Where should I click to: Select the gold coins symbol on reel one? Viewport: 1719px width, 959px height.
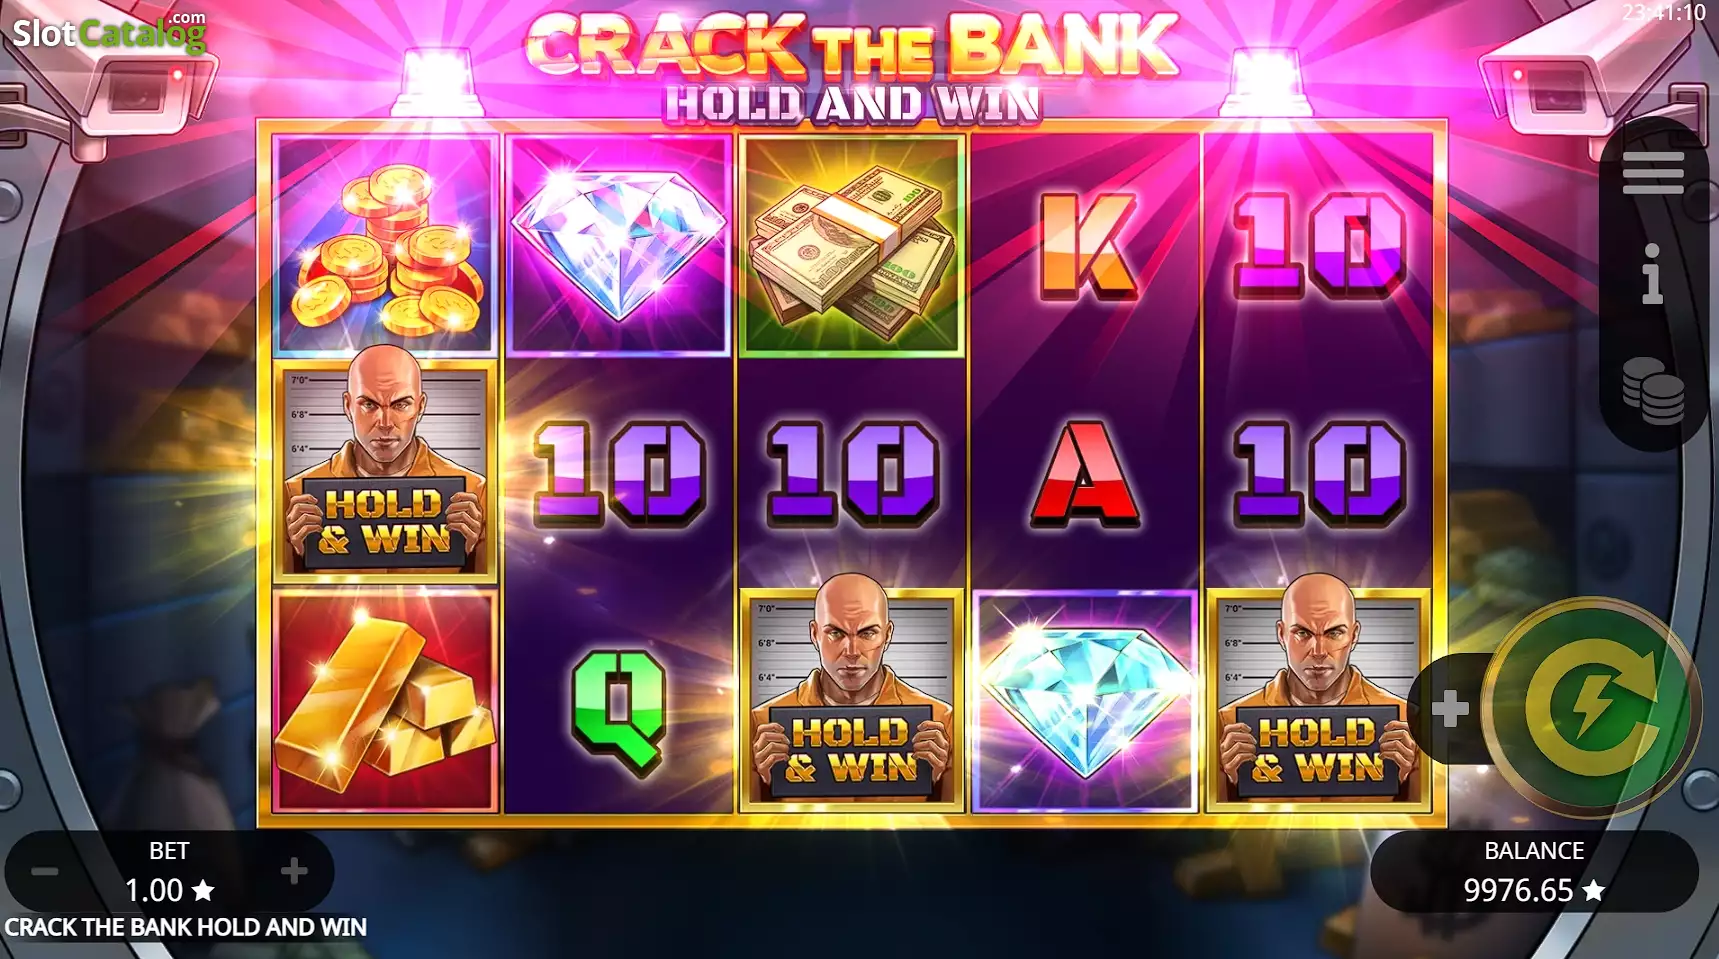[385, 245]
